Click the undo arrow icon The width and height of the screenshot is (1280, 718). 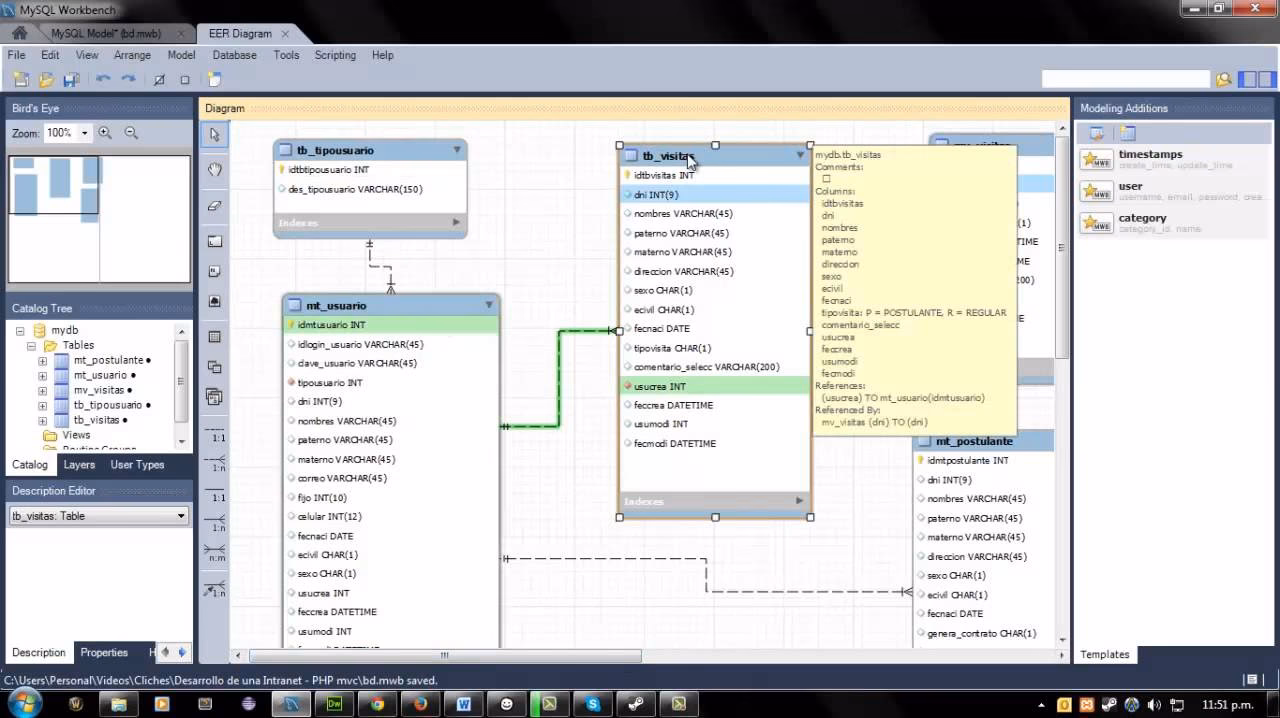point(103,79)
